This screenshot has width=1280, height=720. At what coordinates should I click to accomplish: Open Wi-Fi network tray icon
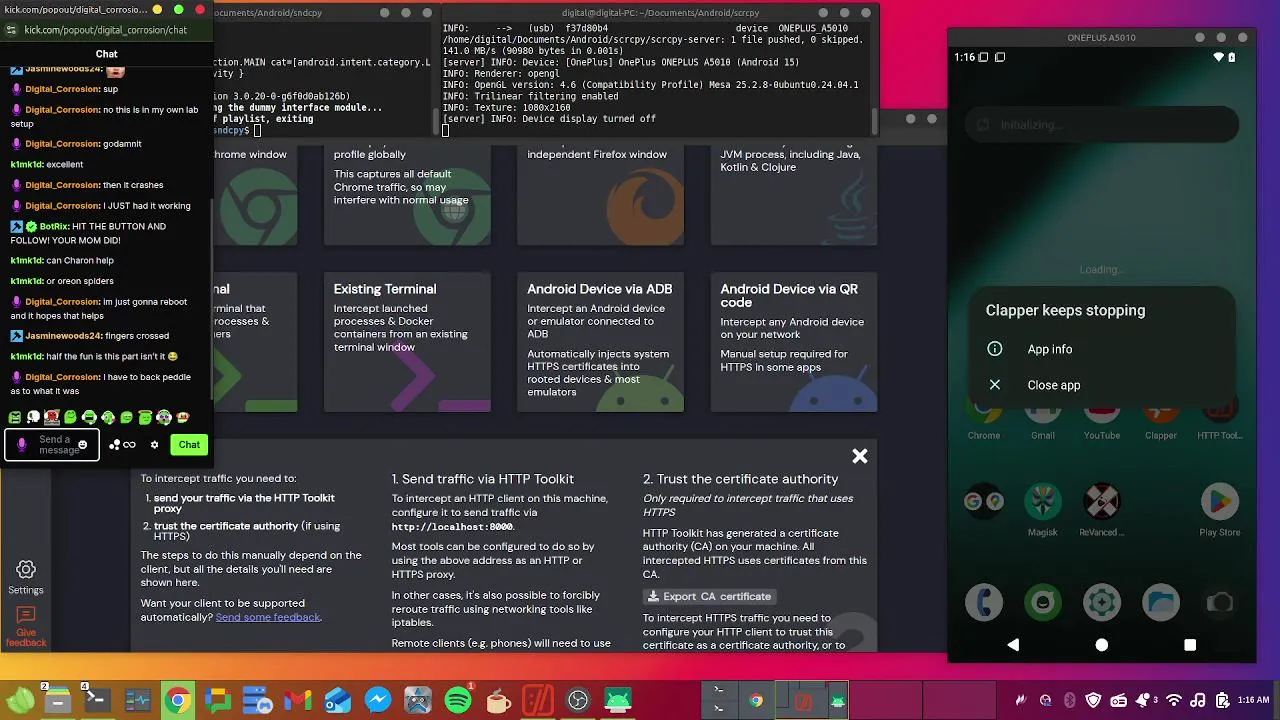(x=1175, y=701)
